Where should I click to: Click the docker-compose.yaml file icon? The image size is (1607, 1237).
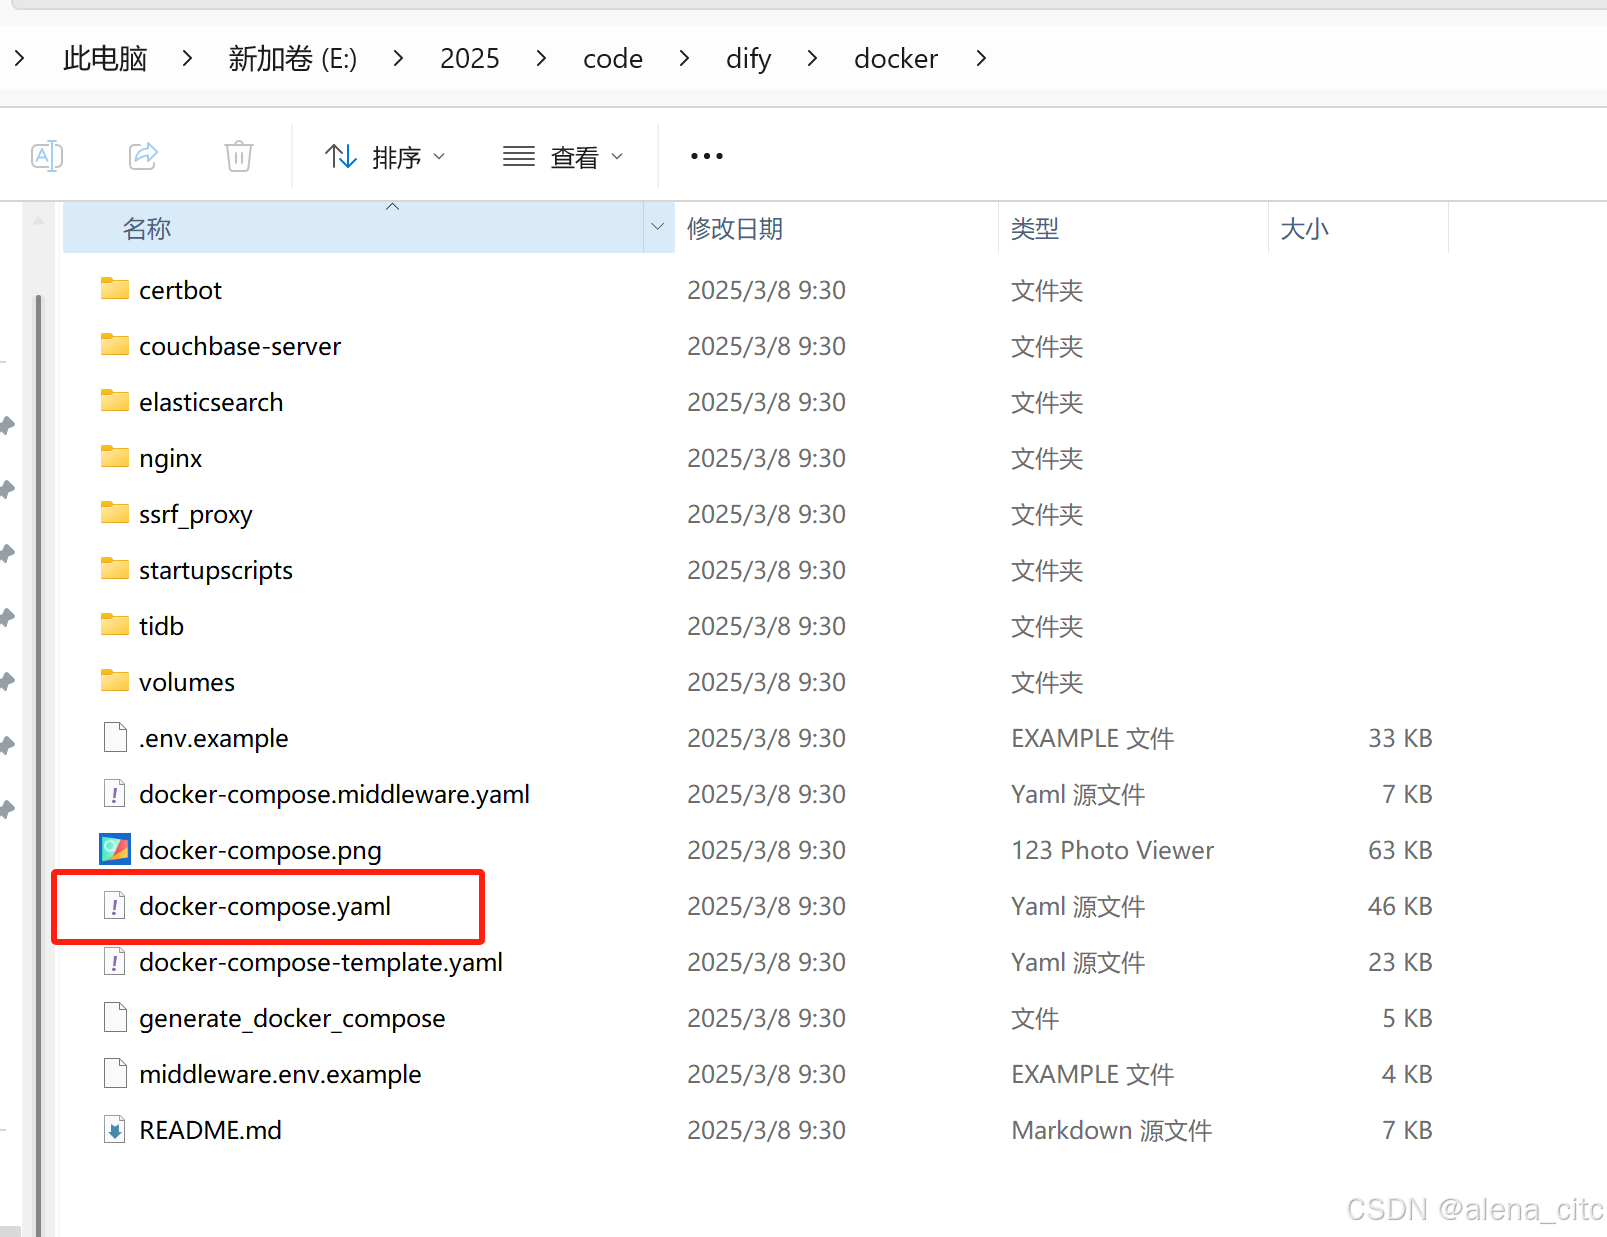[115, 905]
